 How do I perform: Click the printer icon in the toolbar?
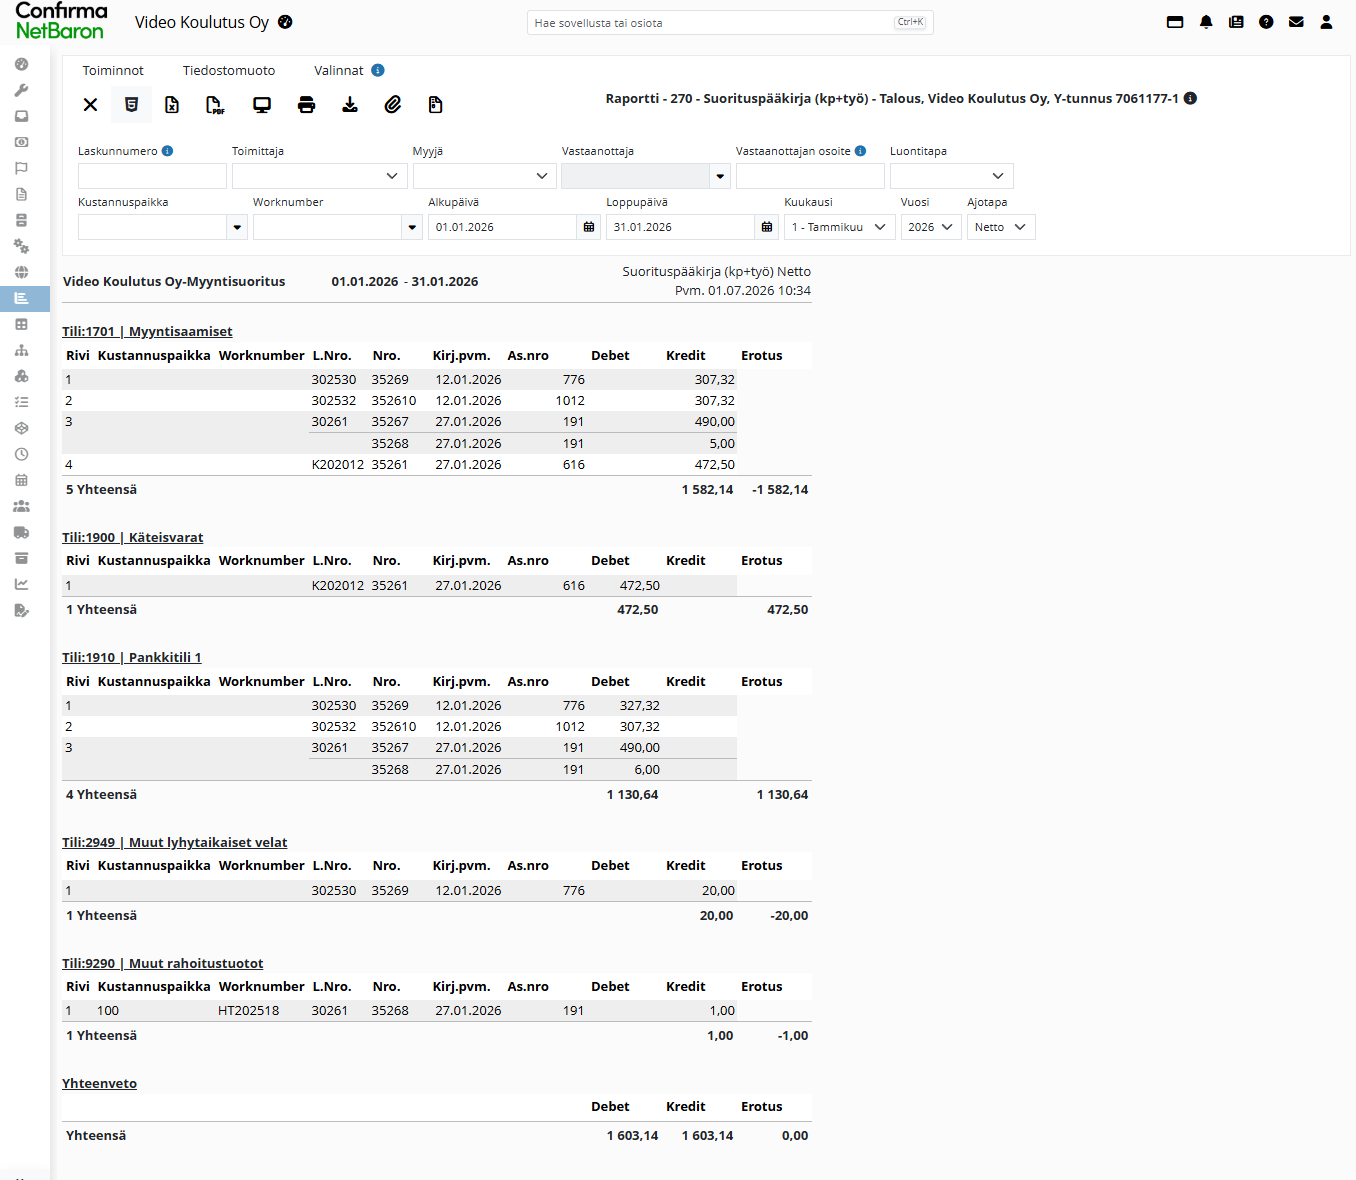click(x=307, y=105)
